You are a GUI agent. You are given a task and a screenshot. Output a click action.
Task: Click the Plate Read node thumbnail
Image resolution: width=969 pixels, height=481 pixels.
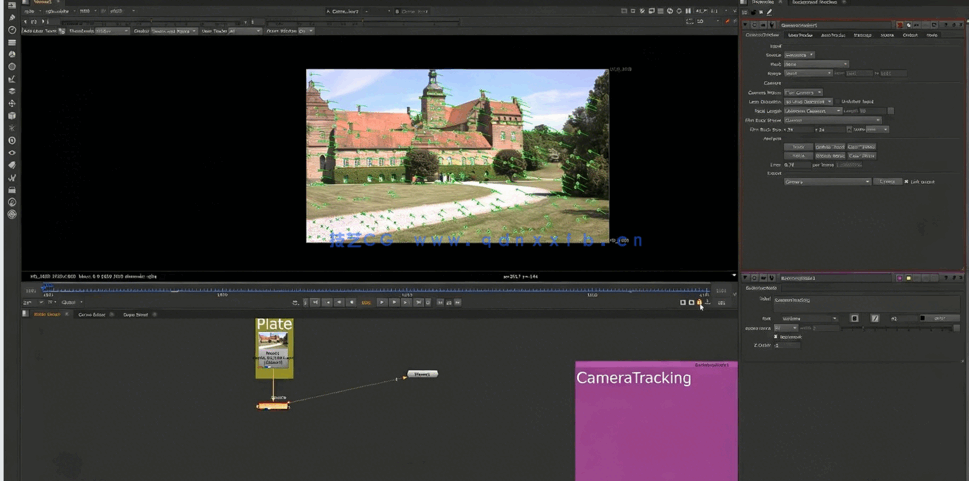(x=273, y=340)
